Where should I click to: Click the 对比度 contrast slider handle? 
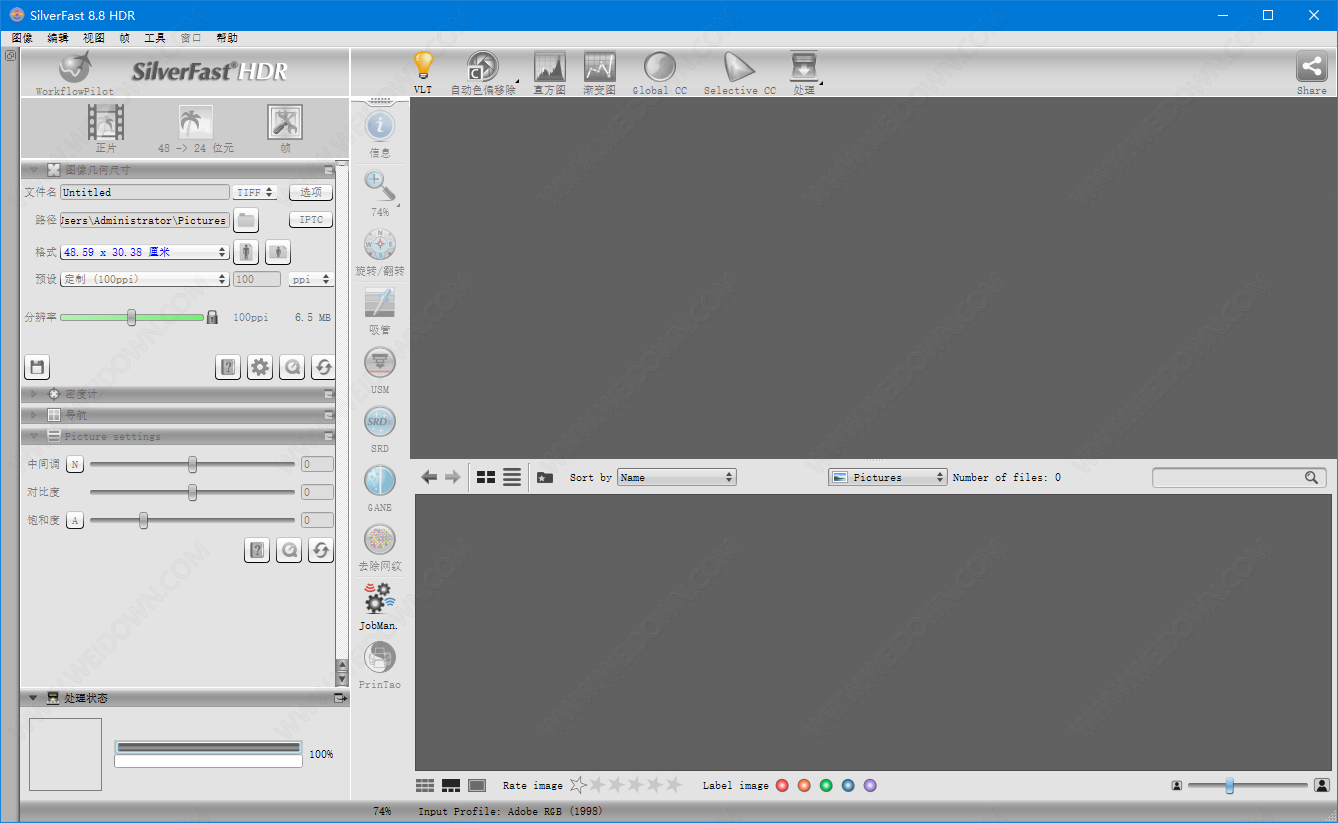tap(192, 492)
